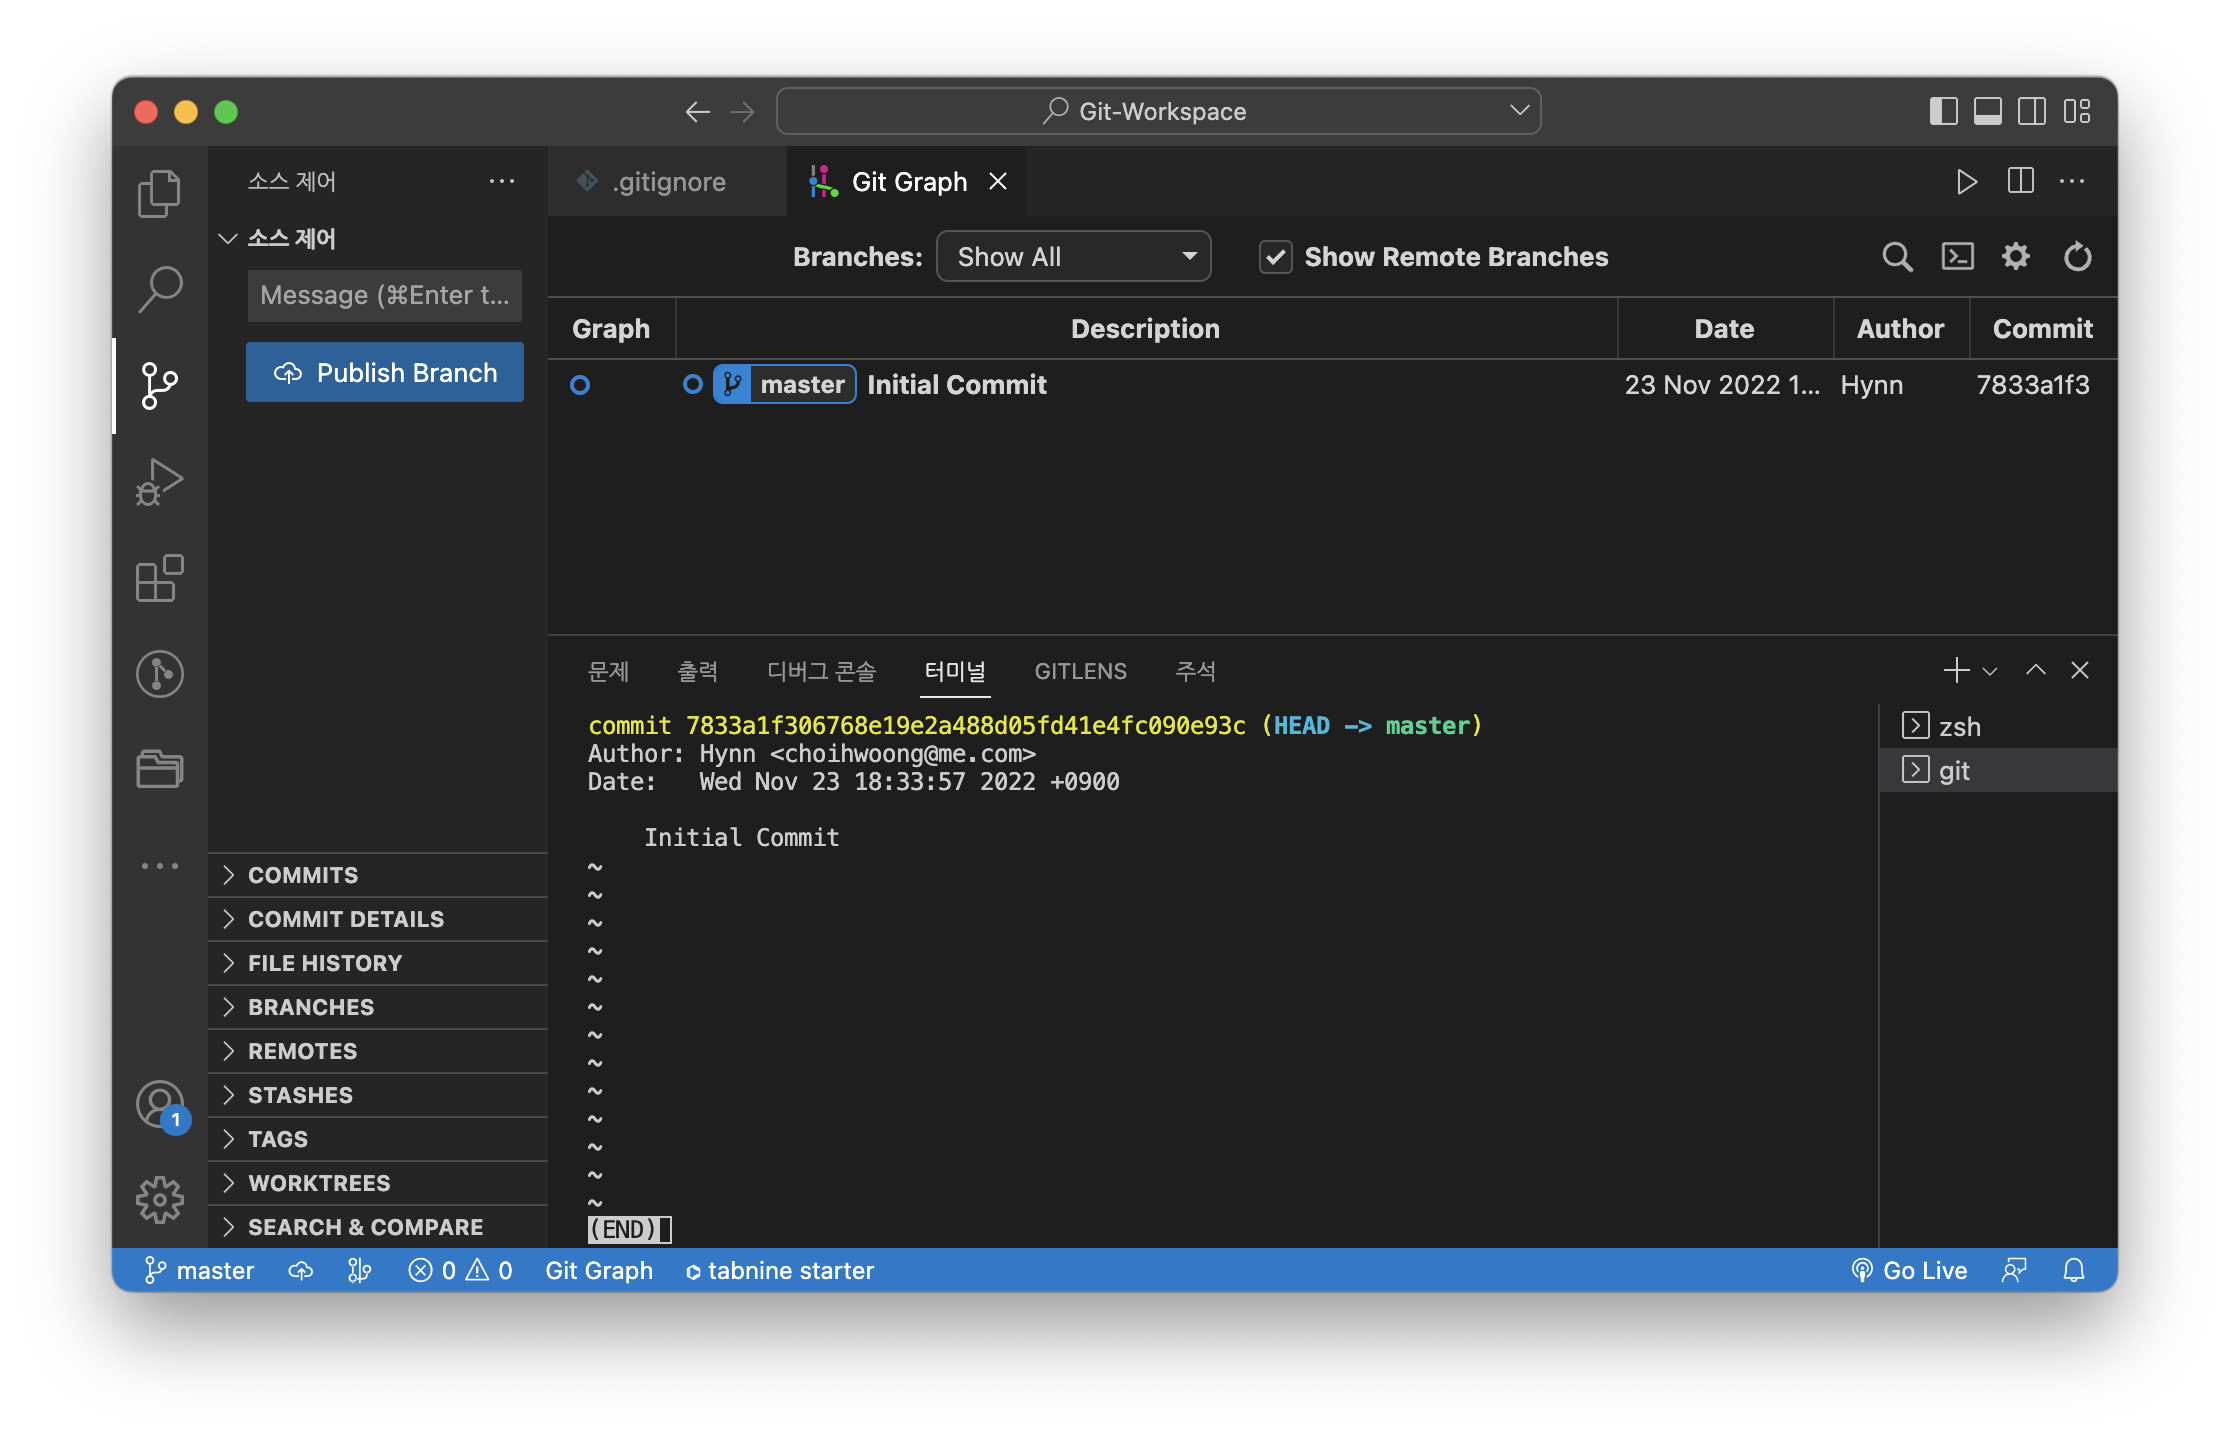Open the Git Graph terminal icon
Screen dimensions: 2230x1440
coord(1957,257)
